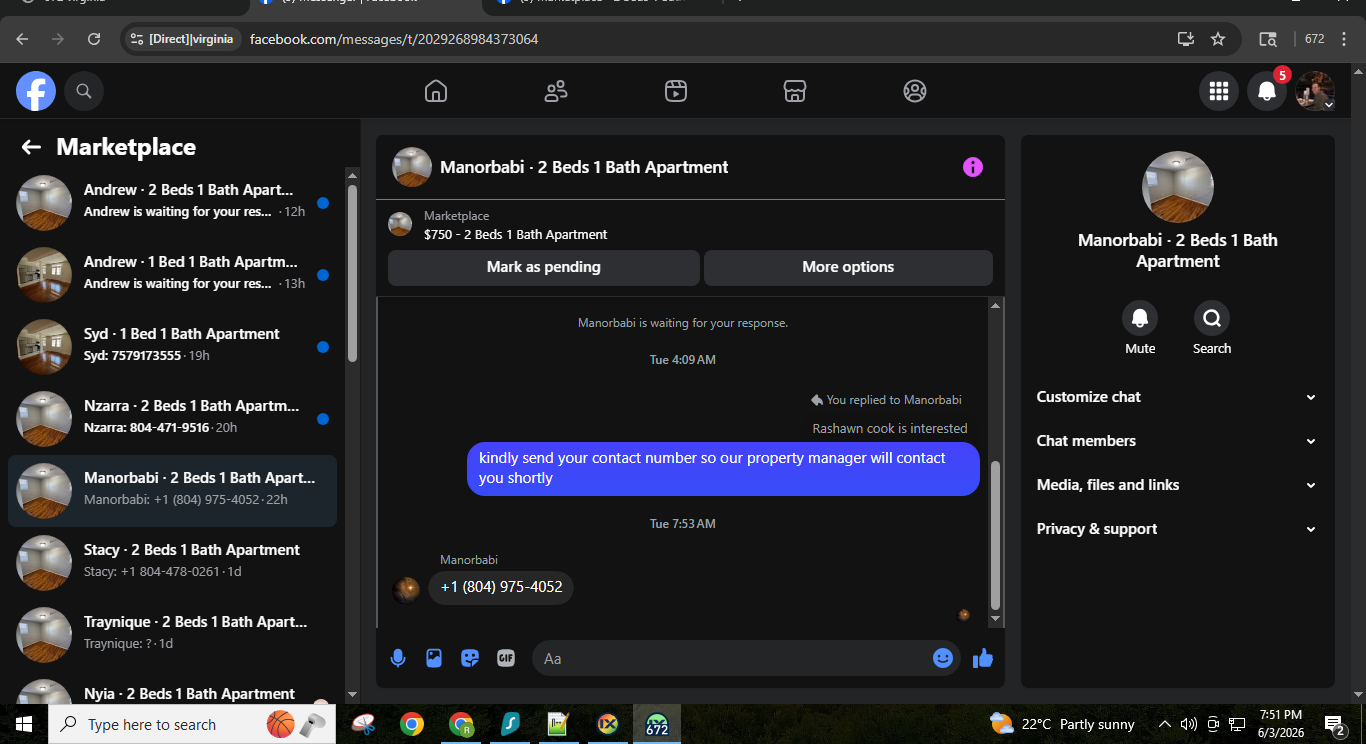Open Google Chrome from the taskbar
The image size is (1366, 744).
click(411, 724)
